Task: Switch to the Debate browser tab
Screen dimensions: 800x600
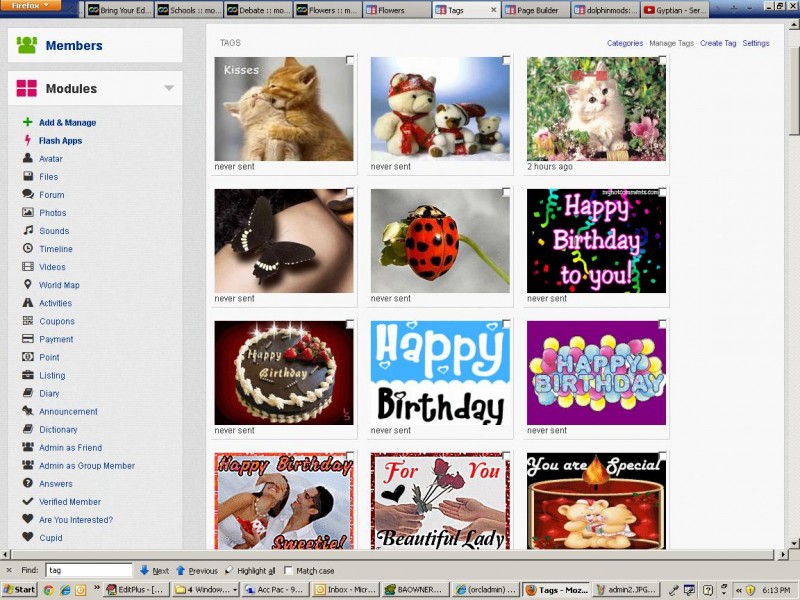Action: pos(258,10)
